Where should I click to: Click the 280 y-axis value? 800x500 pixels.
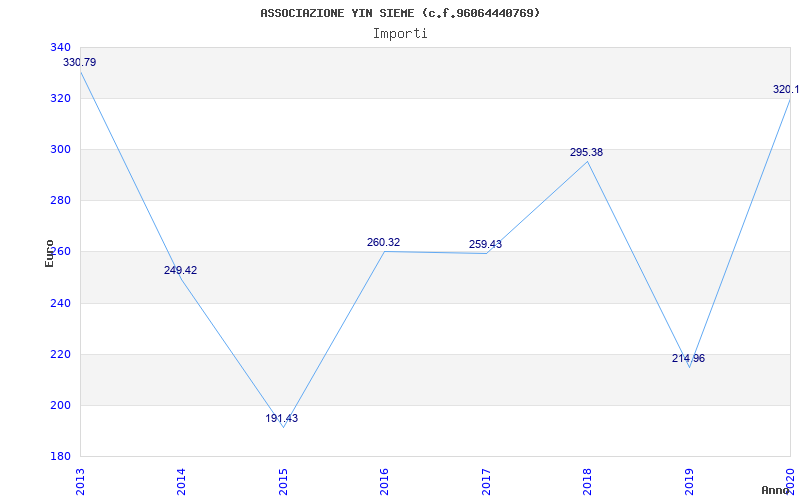[x=60, y=201]
